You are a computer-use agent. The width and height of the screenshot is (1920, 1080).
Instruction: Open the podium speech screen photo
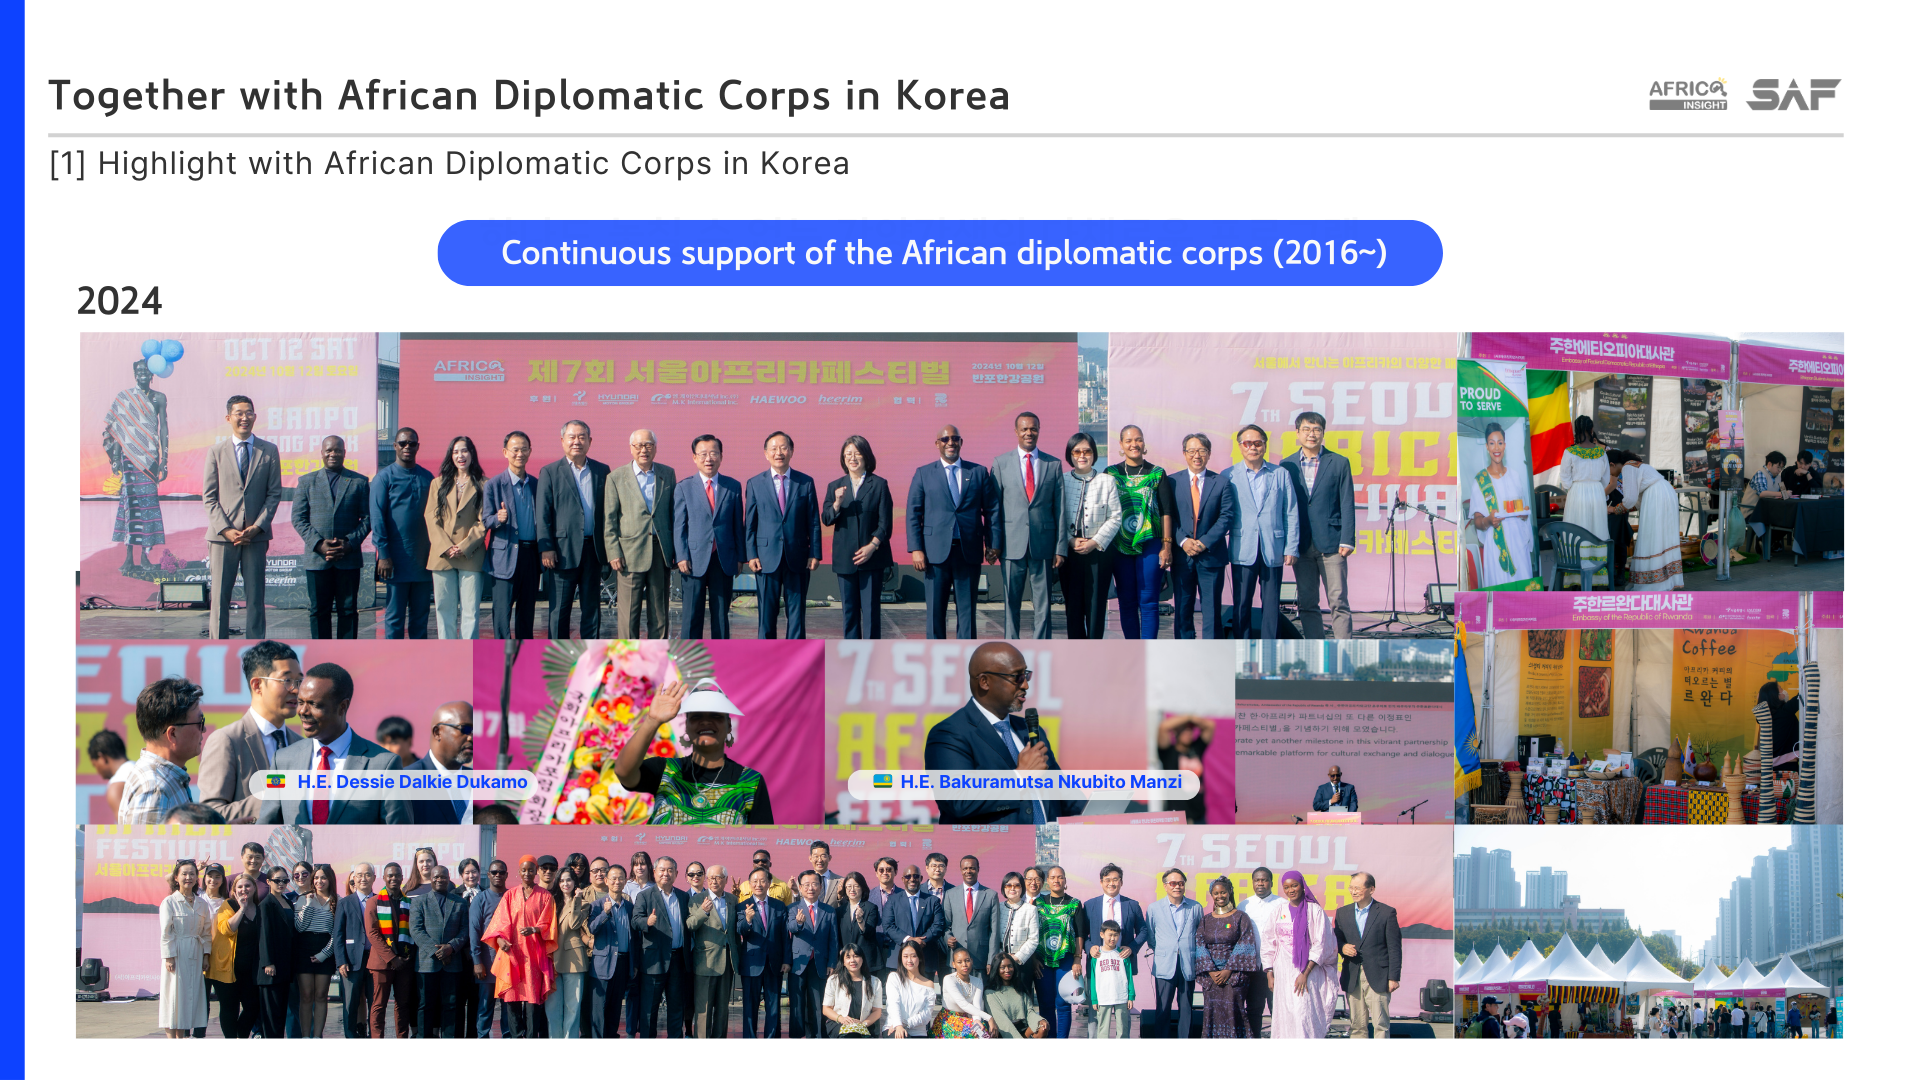click(1345, 732)
